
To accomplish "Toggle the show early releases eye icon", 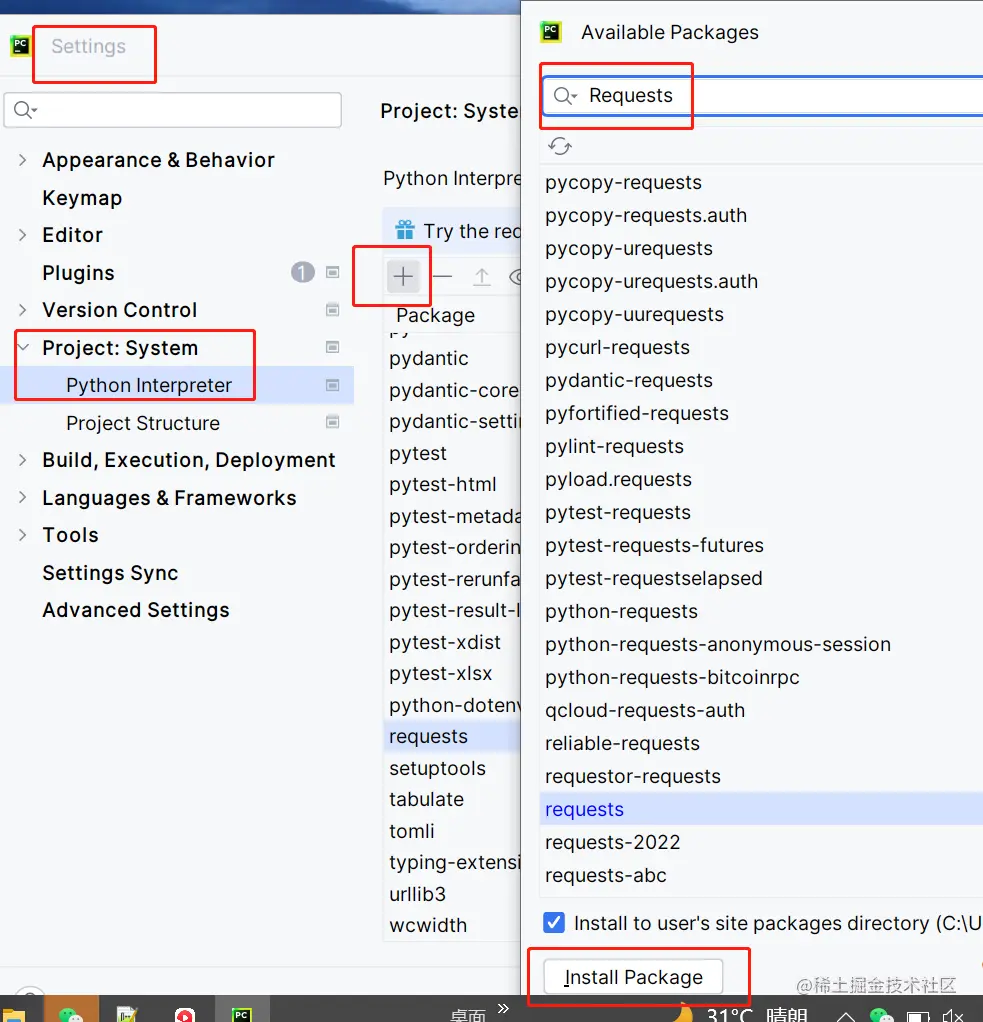I will [x=515, y=278].
